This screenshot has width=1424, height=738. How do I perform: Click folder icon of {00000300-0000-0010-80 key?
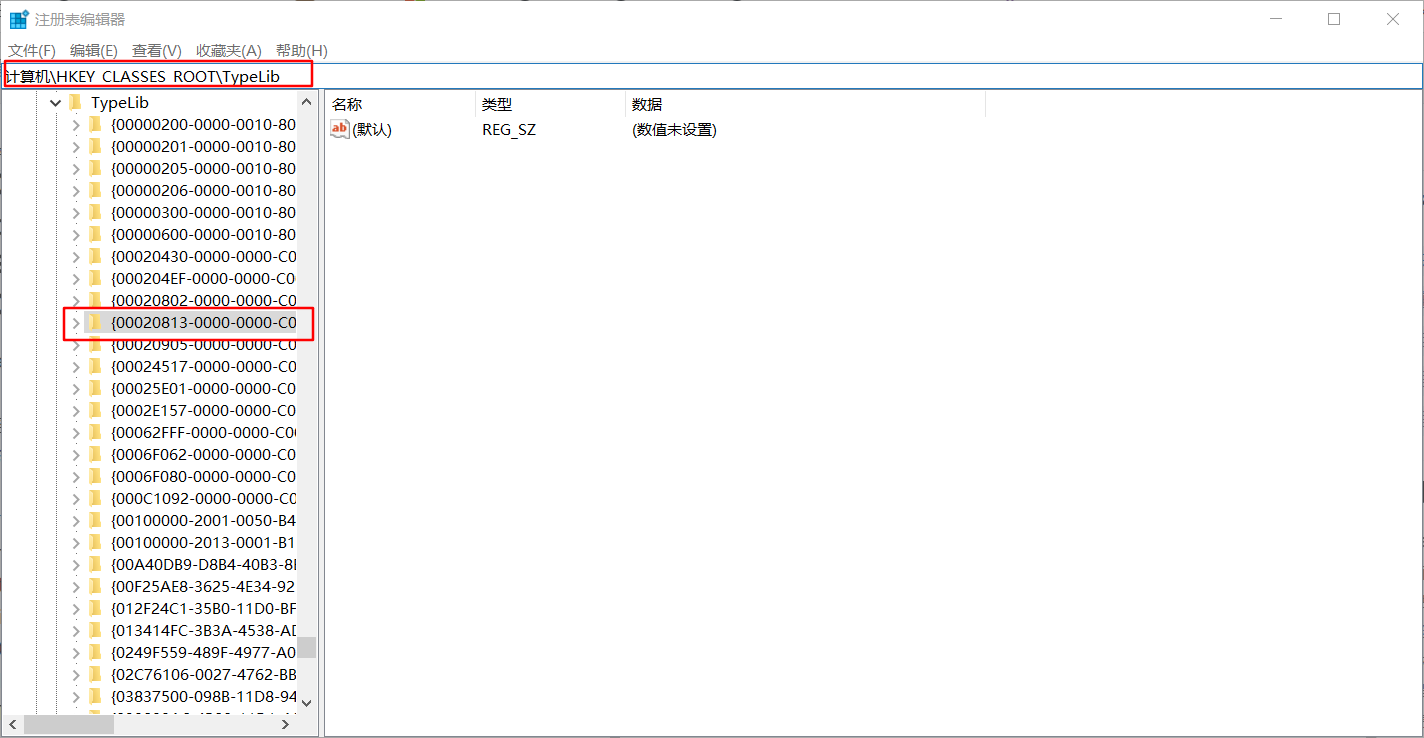tap(96, 212)
